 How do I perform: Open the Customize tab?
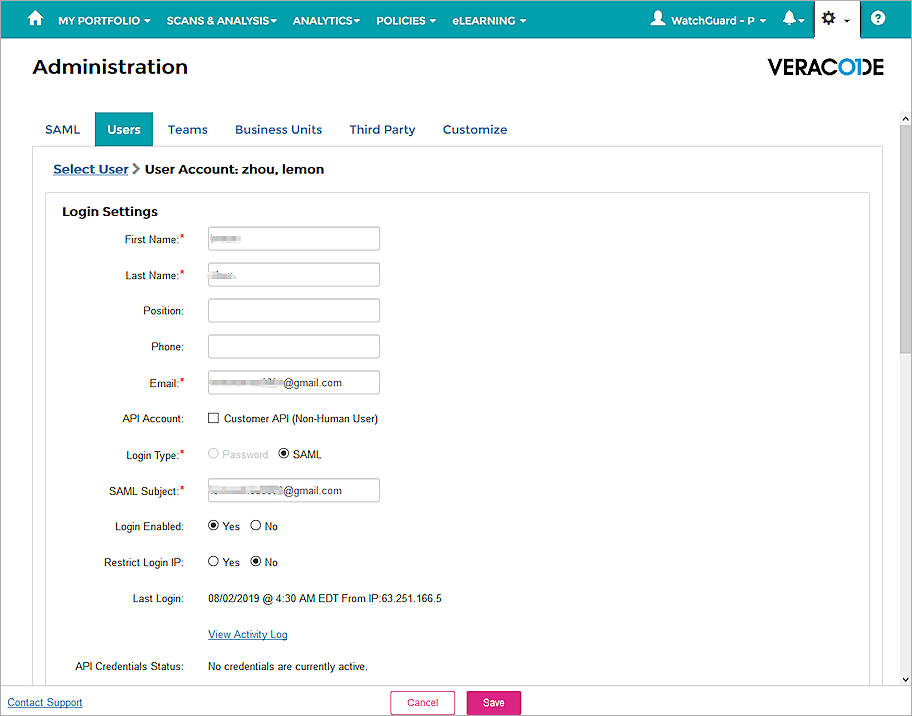point(475,129)
